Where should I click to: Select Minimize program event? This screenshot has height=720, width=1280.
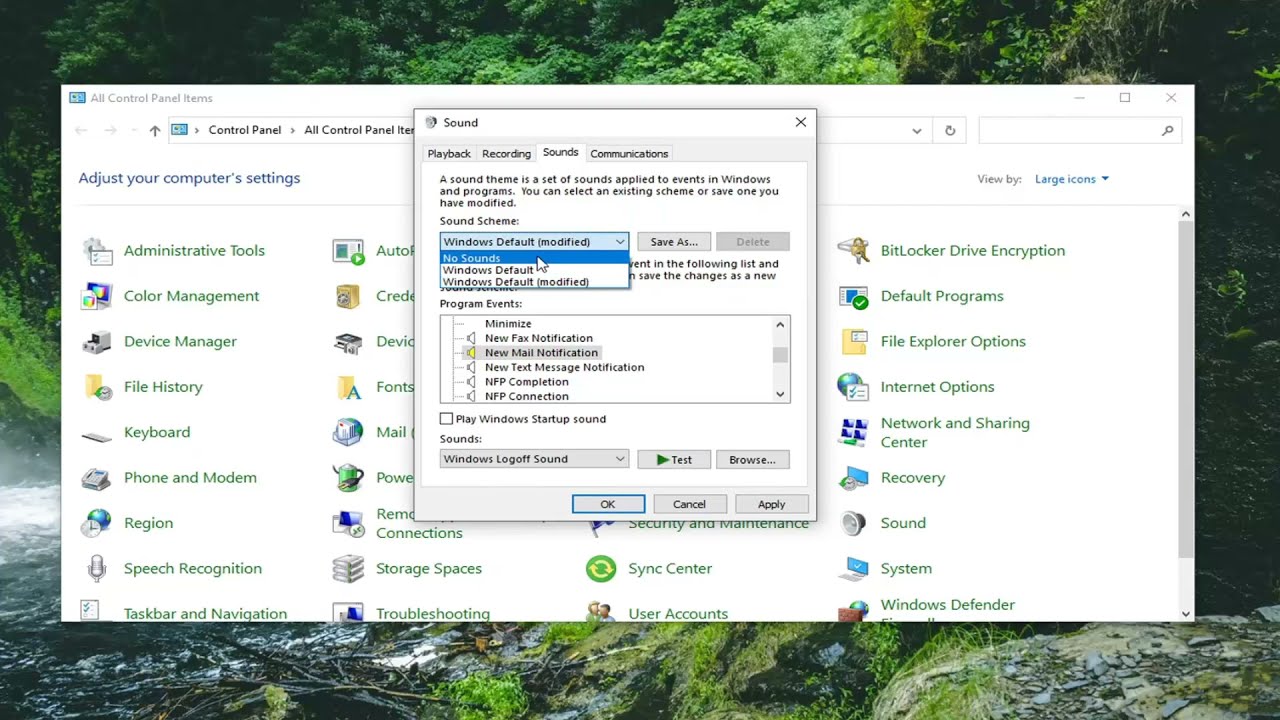pyautogui.click(x=508, y=324)
